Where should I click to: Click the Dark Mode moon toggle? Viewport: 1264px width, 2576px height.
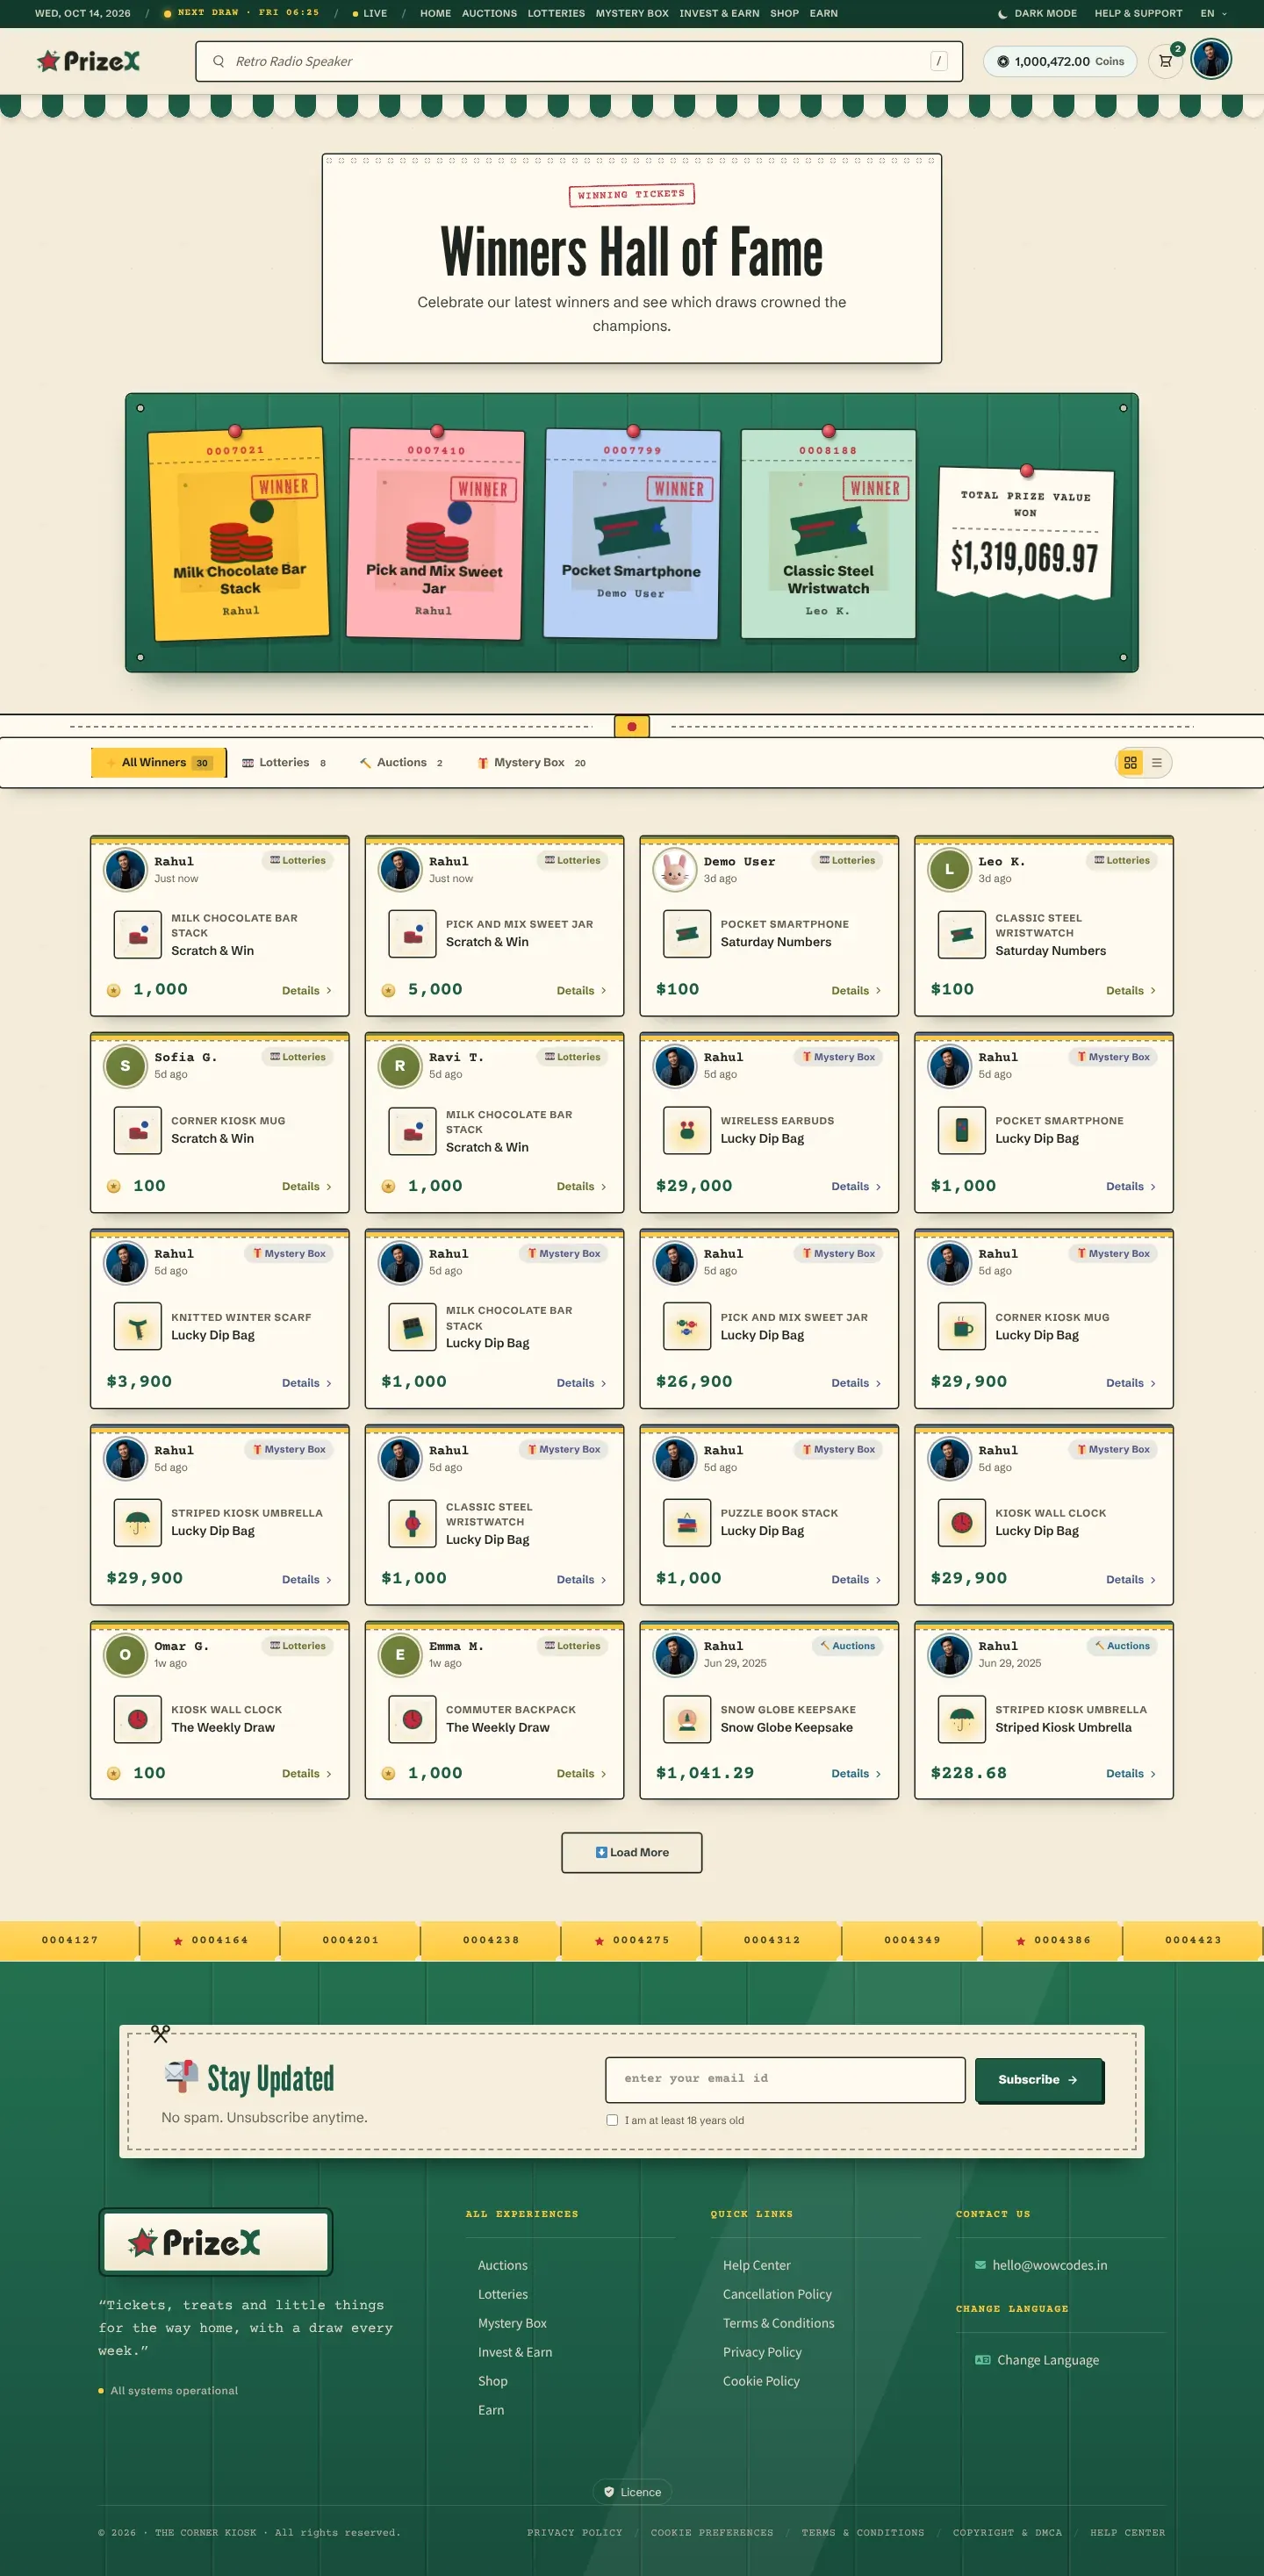coord(1037,13)
